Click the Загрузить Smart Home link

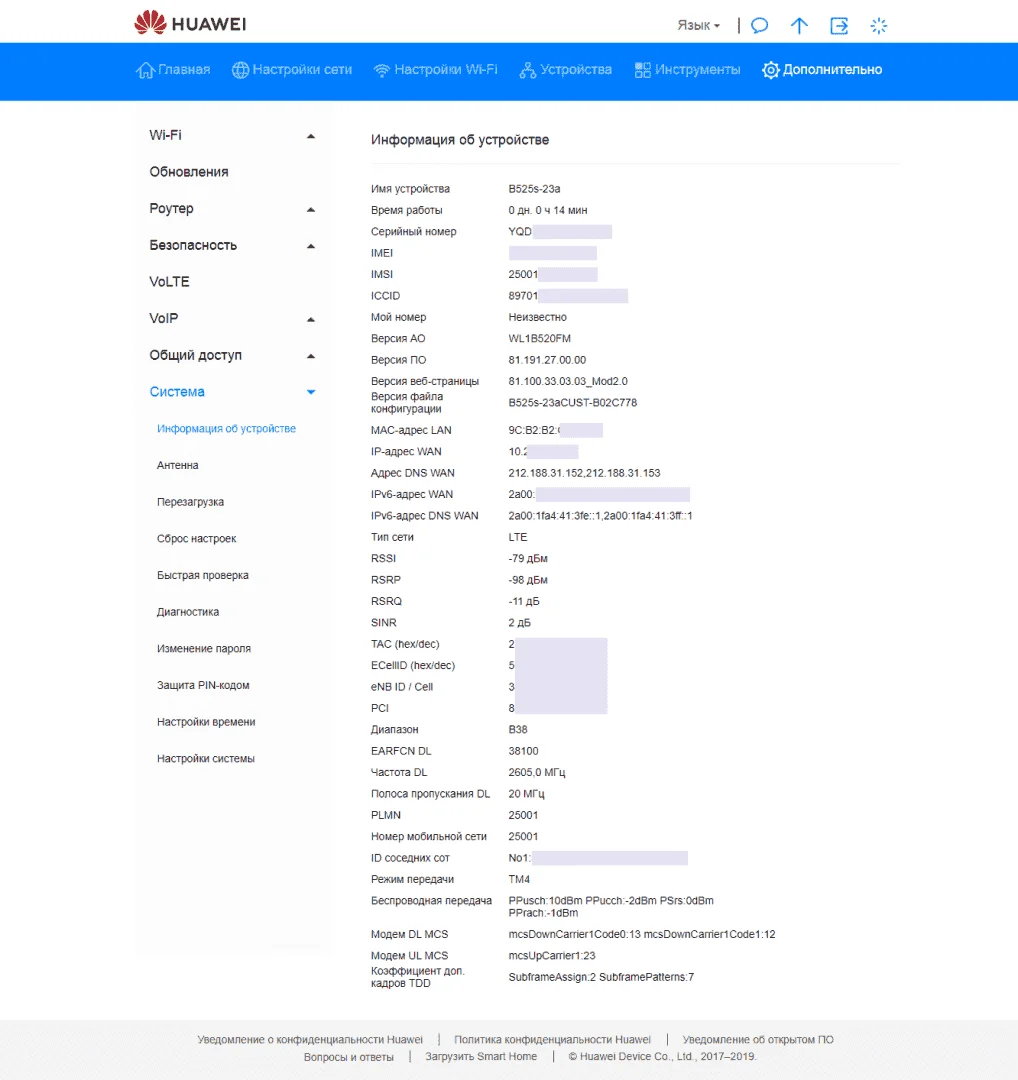click(481, 1057)
